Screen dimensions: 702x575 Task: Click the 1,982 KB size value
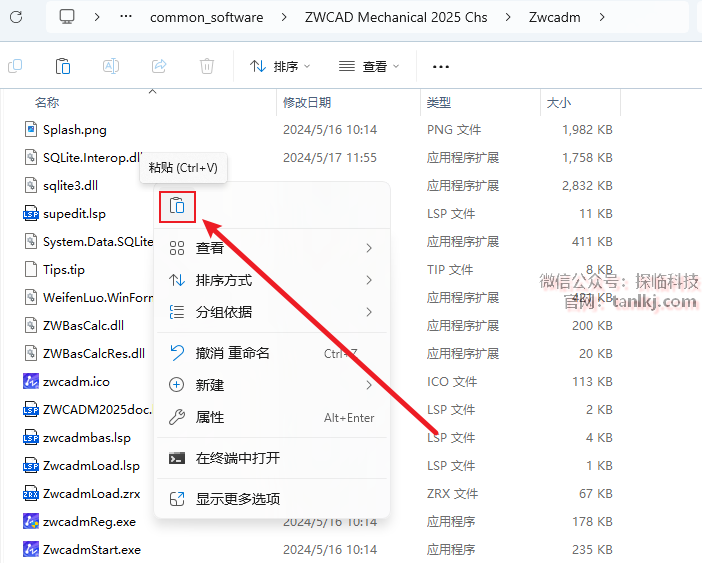click(587, 129)
